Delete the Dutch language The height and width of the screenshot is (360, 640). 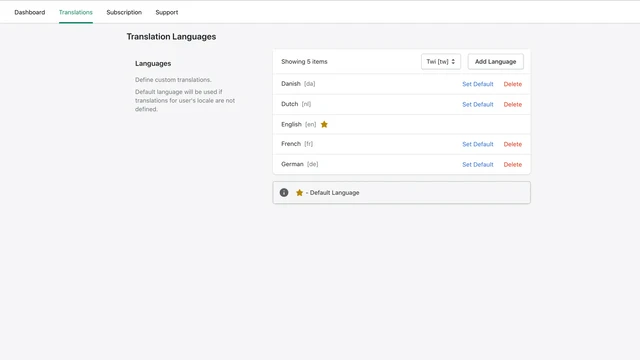pos(513,104)
